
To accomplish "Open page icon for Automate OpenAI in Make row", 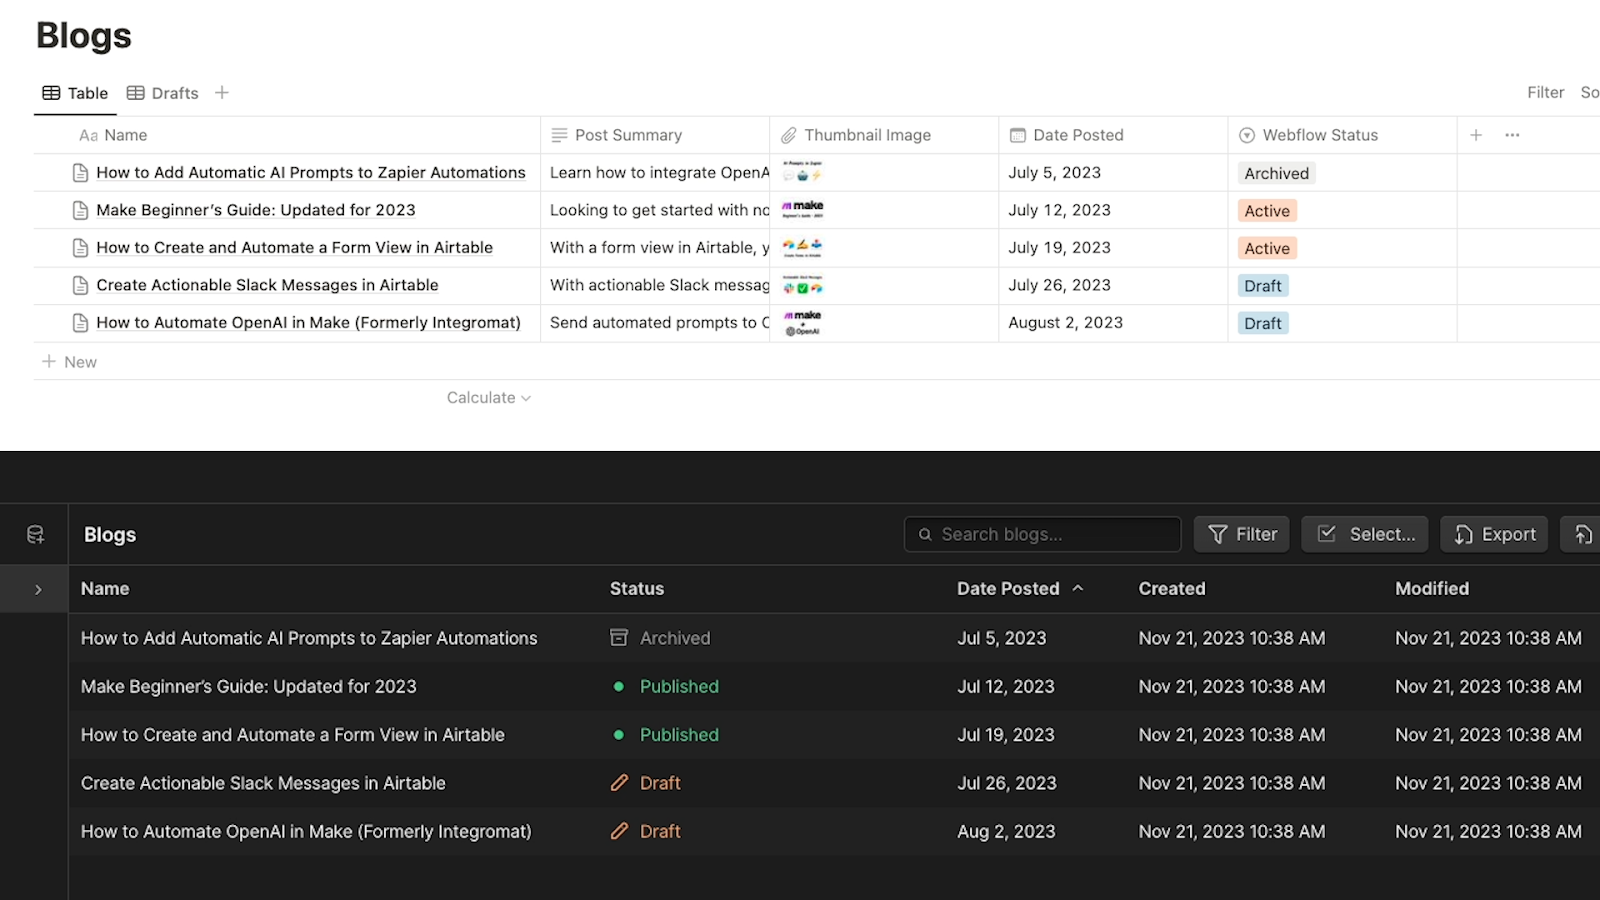I will pos(81,323).
